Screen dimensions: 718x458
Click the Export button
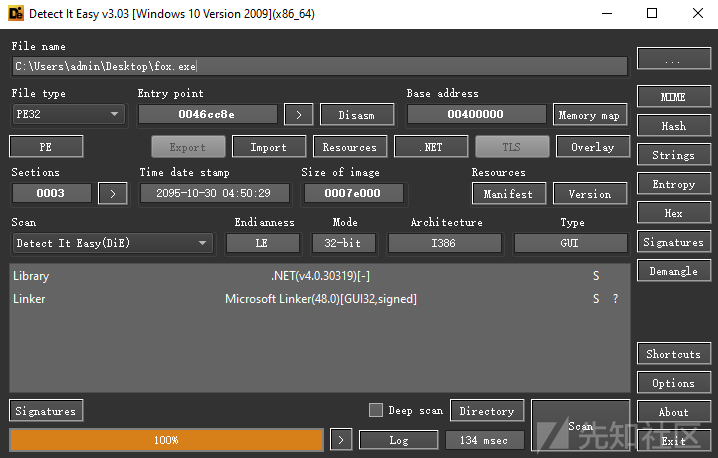click(188, 147)
